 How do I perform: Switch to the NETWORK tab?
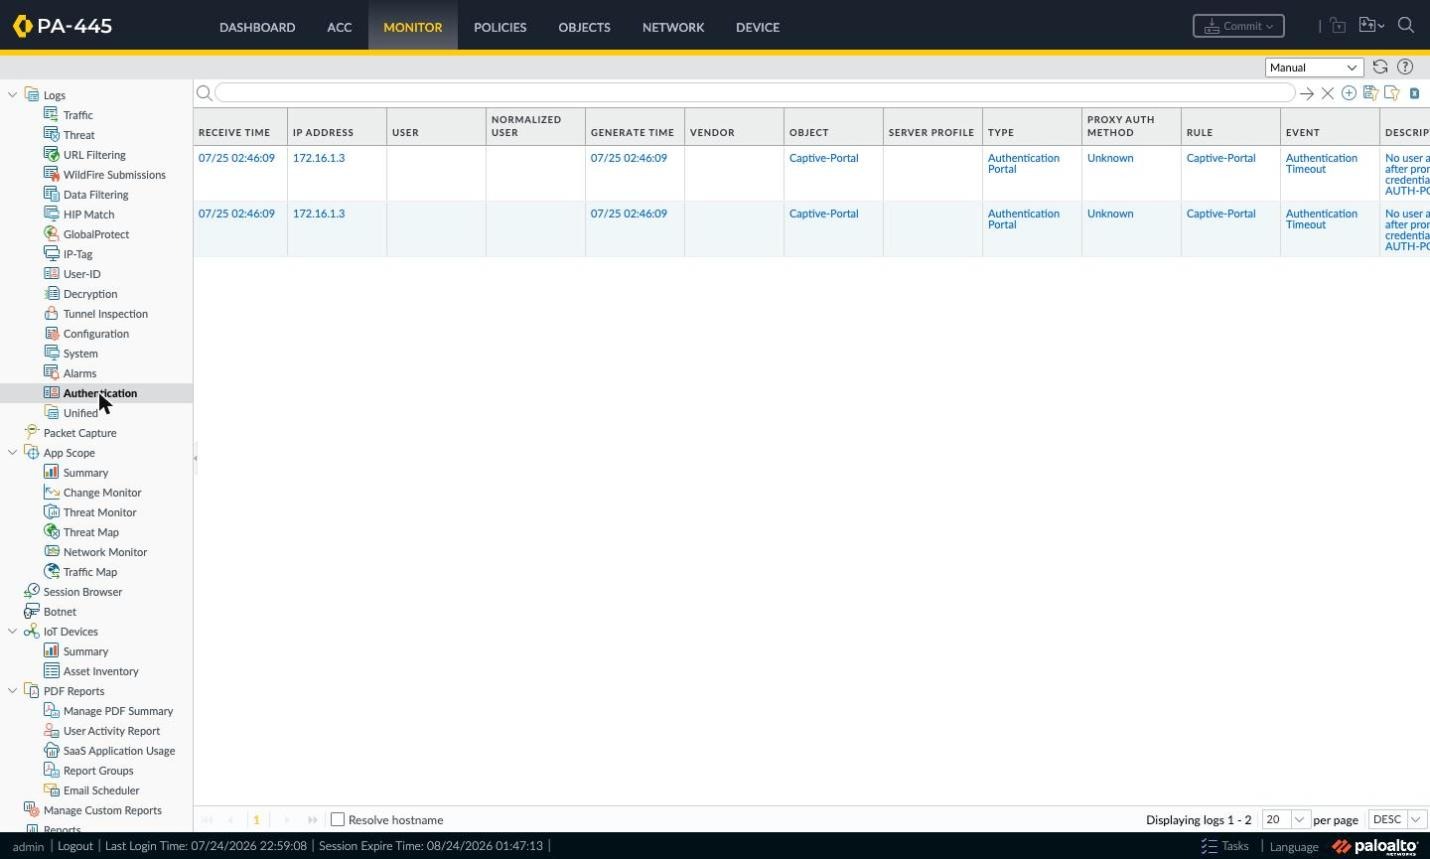click(x=673, y=27)
